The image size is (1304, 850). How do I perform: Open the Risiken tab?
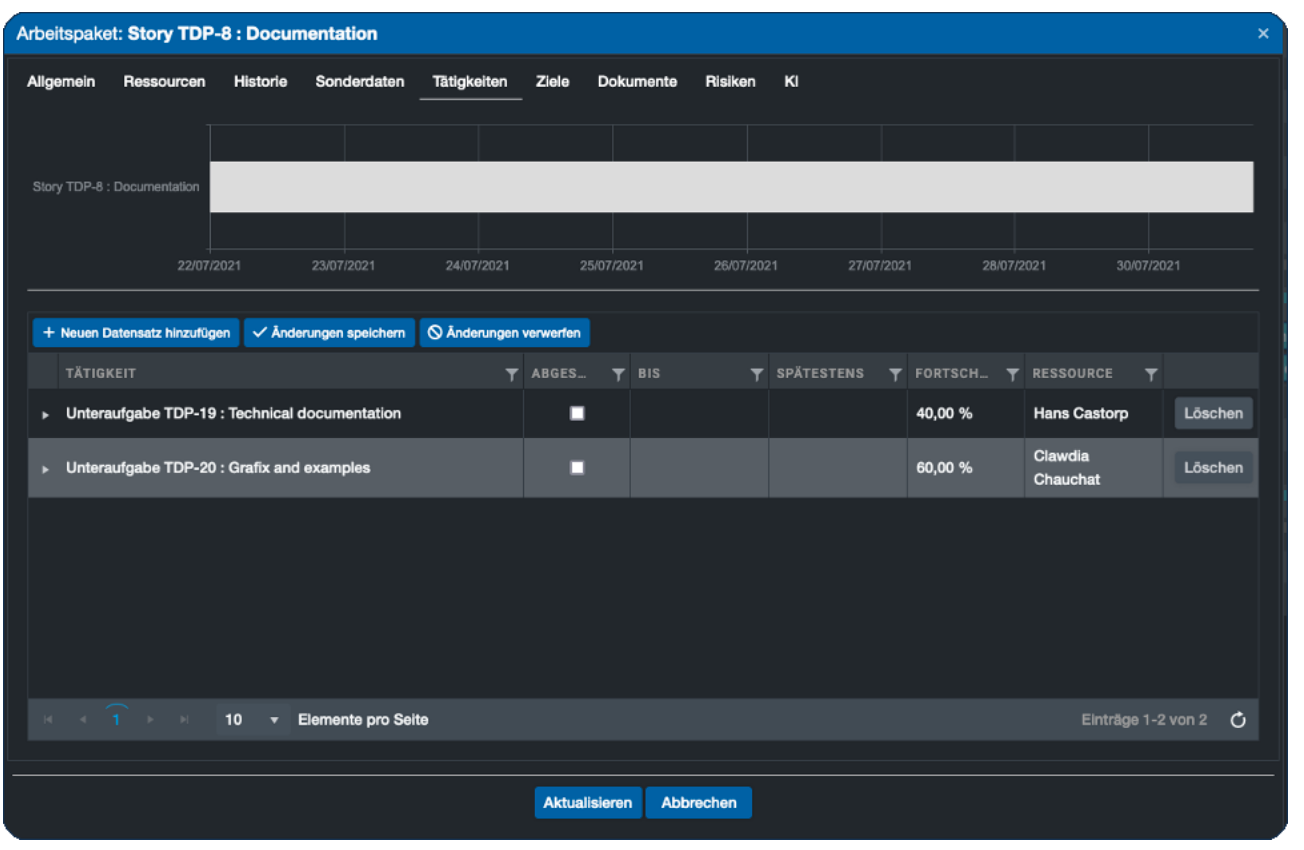pos(730,82)
